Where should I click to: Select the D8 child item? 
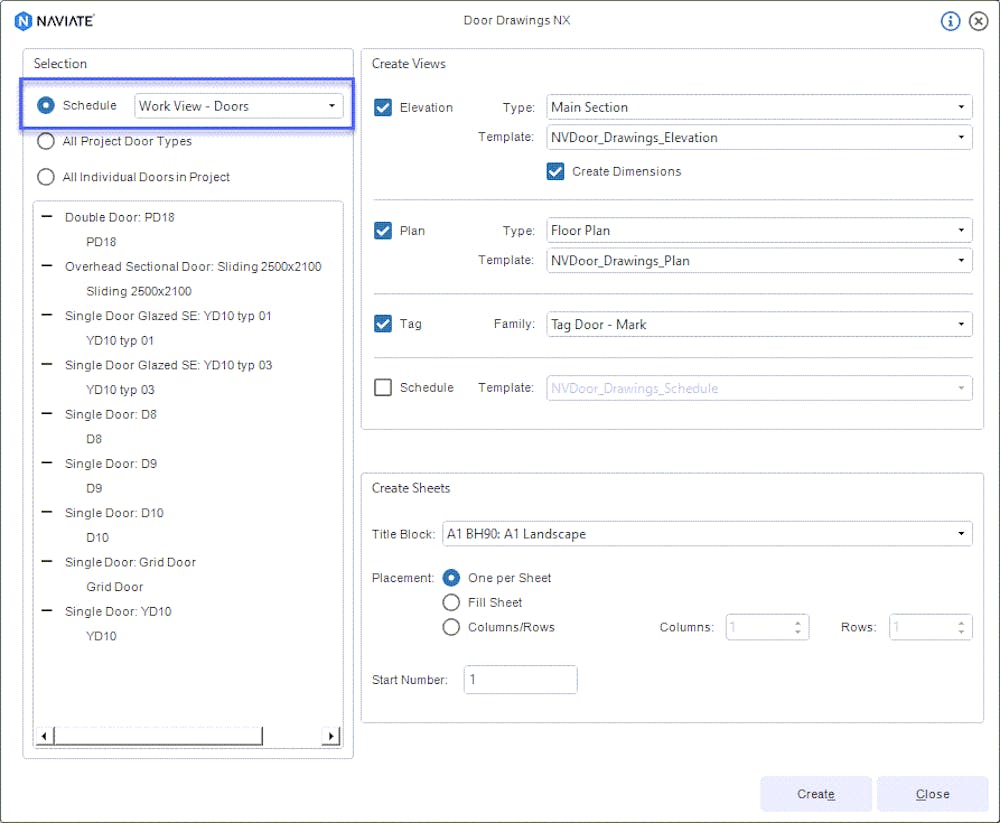coord(94,439)
